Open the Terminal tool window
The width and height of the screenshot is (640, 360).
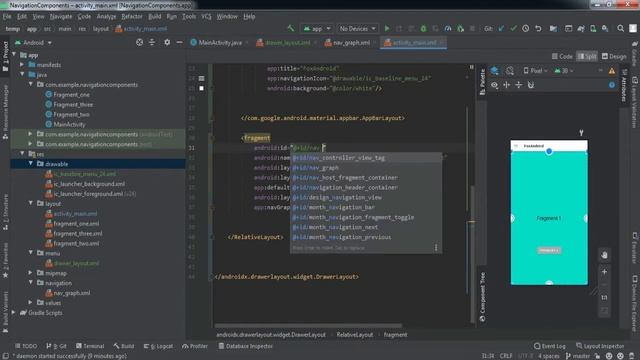click(90, 346)
